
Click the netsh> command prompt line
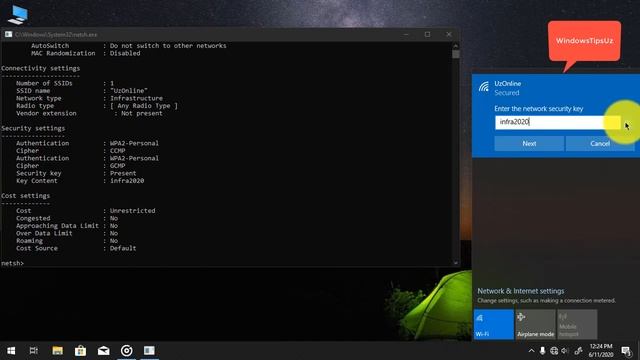tap(12, 263)
